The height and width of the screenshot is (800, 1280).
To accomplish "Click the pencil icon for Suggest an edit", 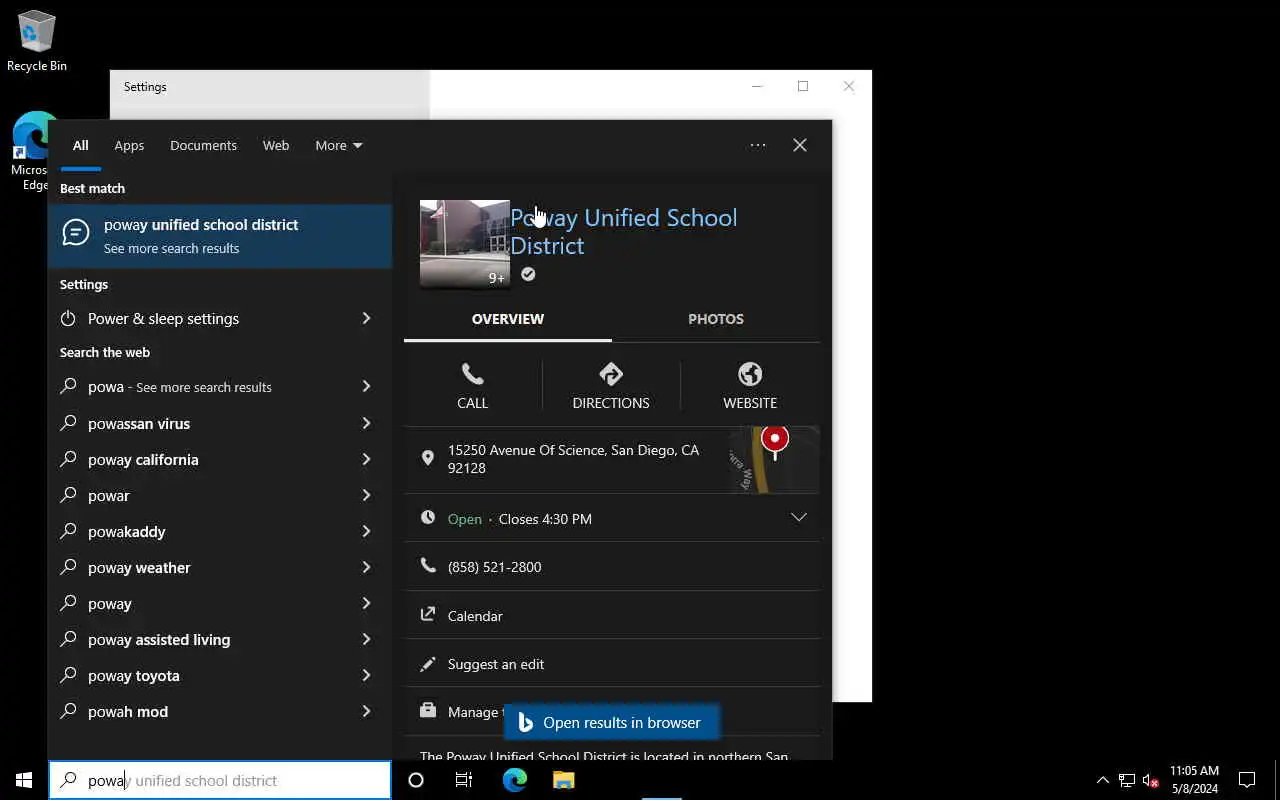I will [x=428, y=663].
